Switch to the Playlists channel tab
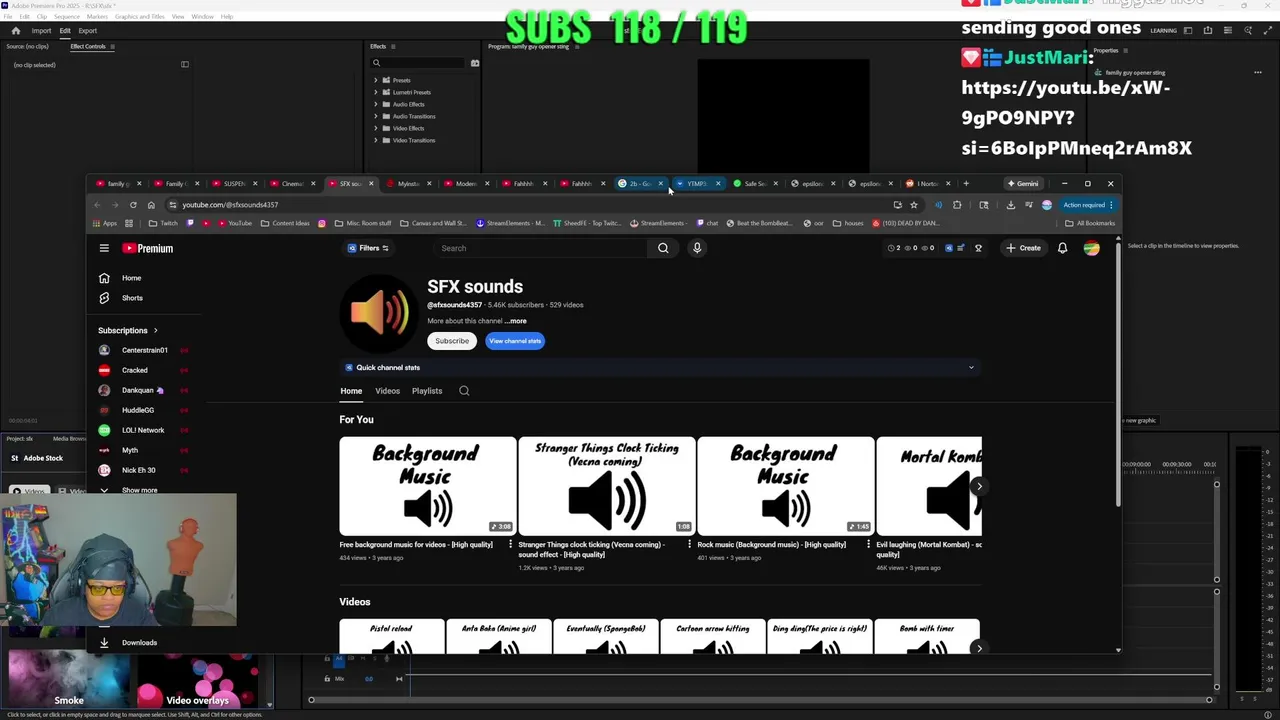This screenshot has height=720, width=1280. [x=427, y=391]
